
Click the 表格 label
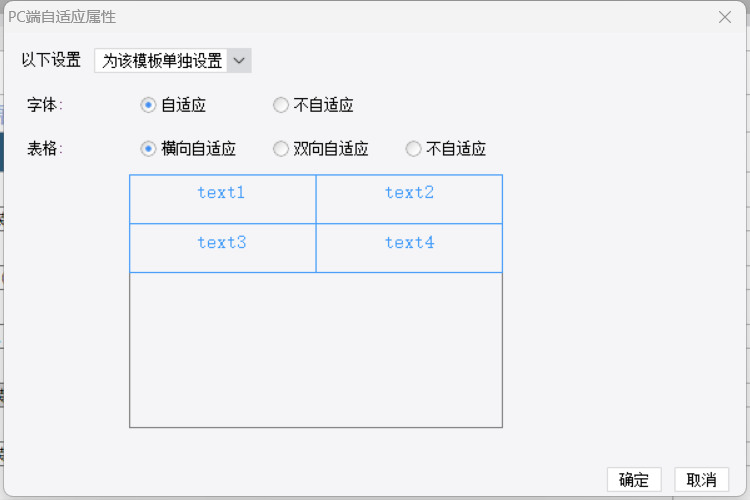click(x=44, y=149)
